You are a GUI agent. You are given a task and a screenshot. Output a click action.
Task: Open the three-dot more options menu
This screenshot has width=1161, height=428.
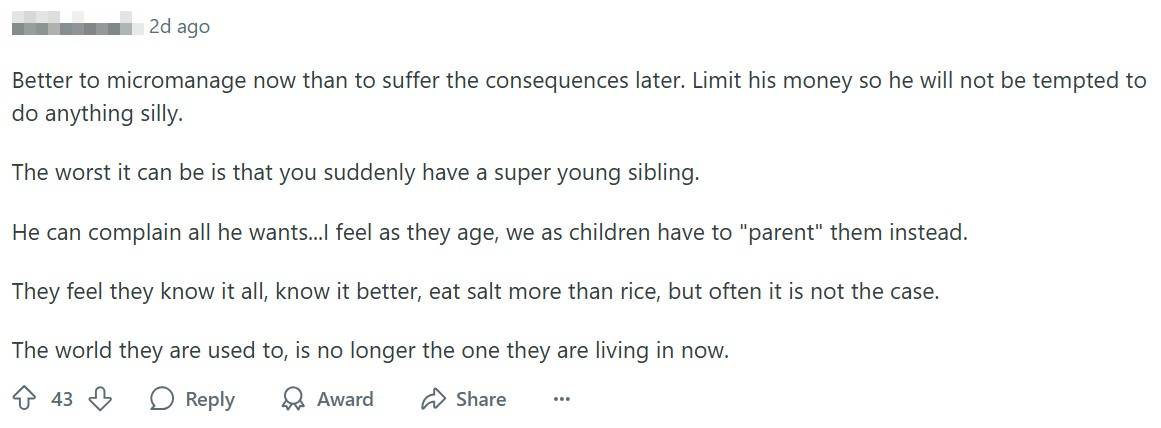(562, 399)
